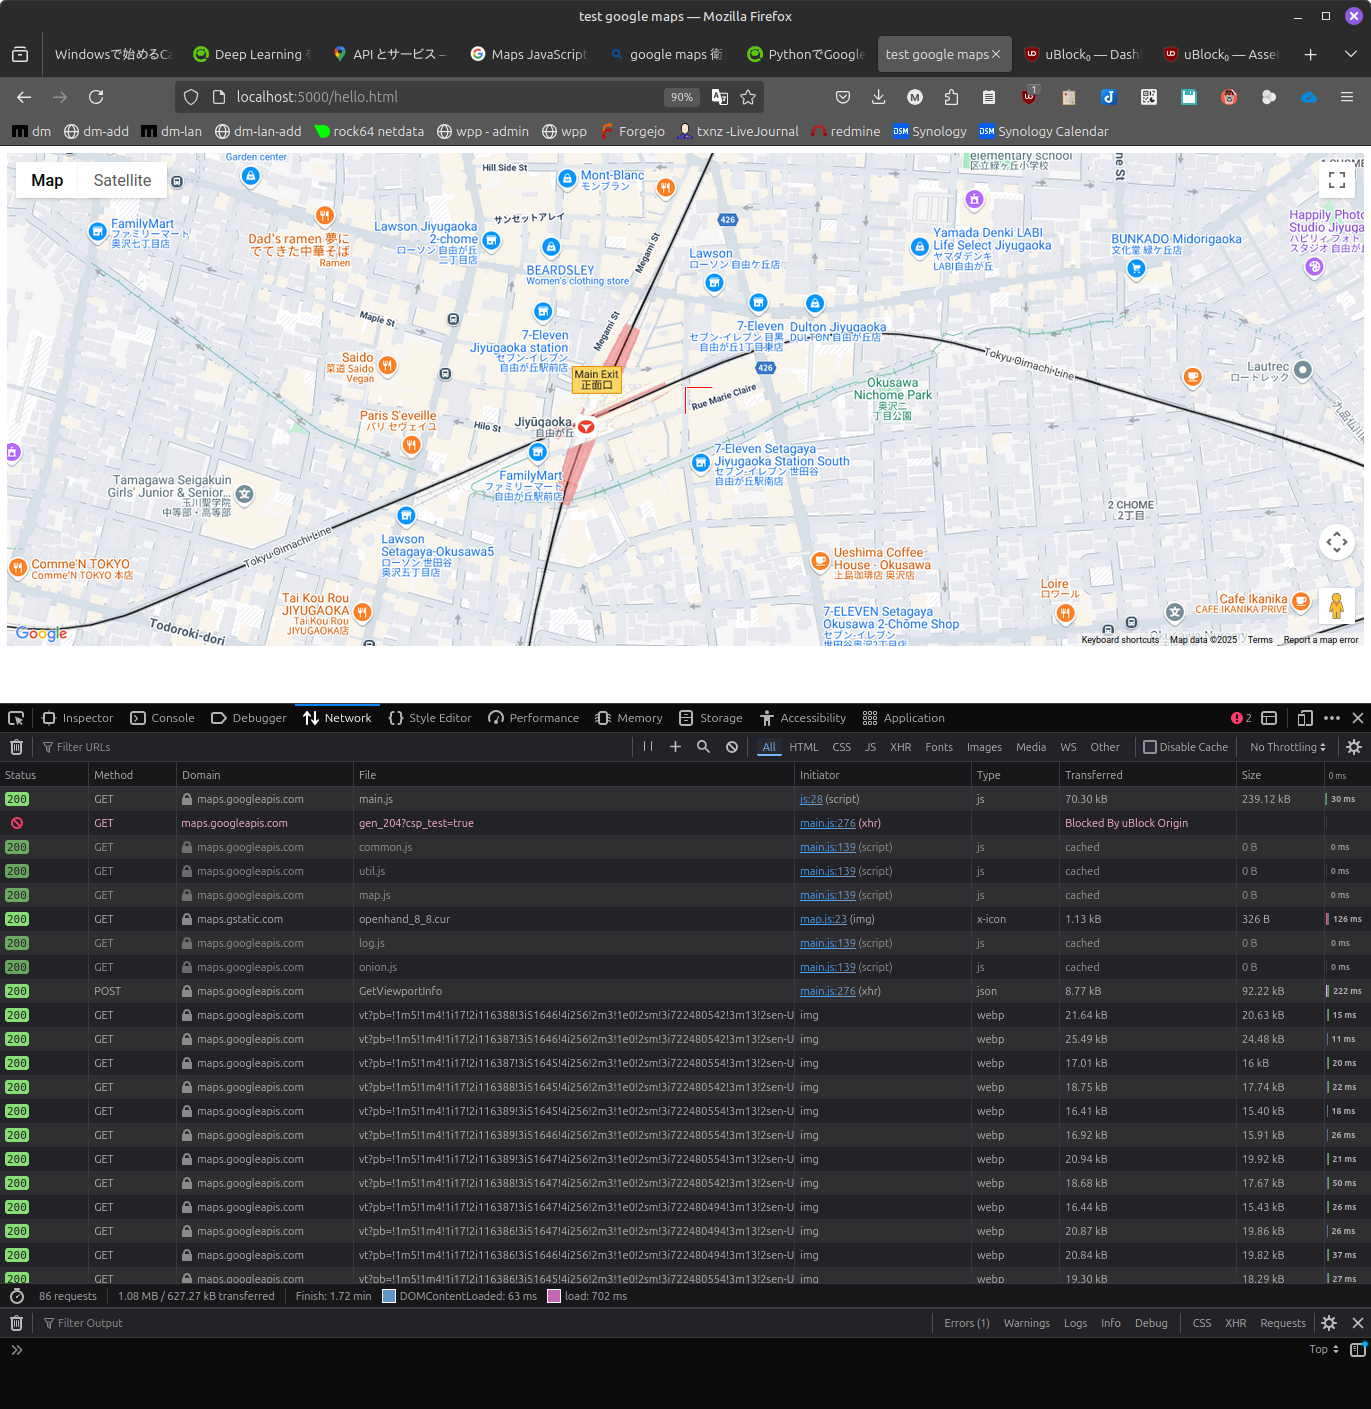Open the Firefox tab list chevron
The height and width of the screenshot is (1409, 1371).
click(1351, 54)
